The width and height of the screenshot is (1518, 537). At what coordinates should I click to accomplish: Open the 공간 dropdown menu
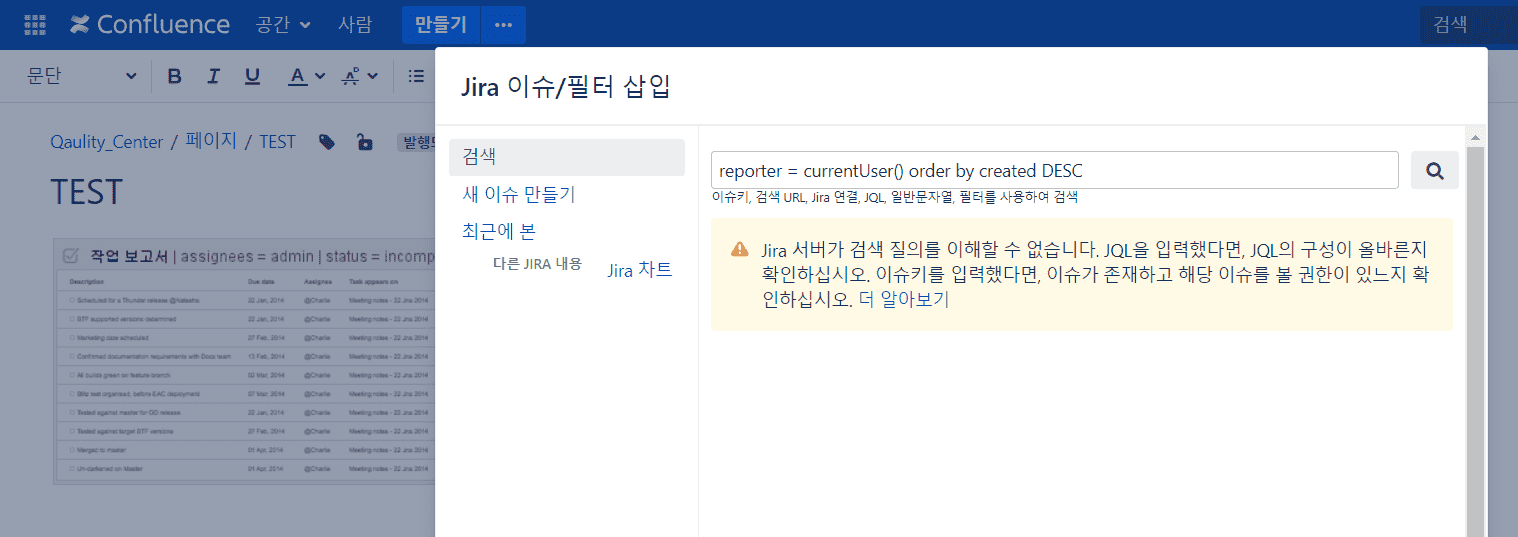(283, 25)
